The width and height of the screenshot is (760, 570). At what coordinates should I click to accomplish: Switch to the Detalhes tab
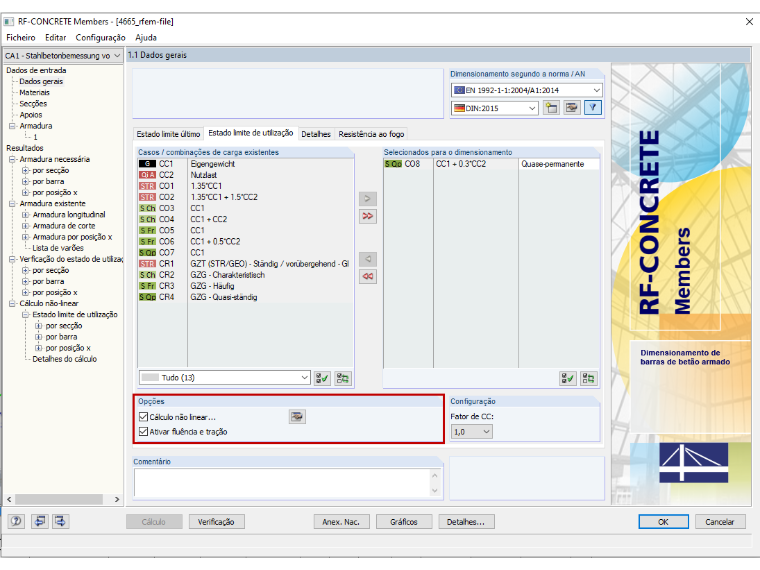click(316, 134)
